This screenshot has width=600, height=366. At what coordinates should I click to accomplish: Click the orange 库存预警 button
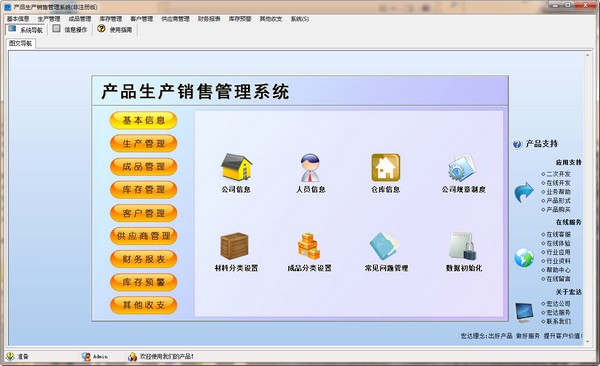coord(143,282)
